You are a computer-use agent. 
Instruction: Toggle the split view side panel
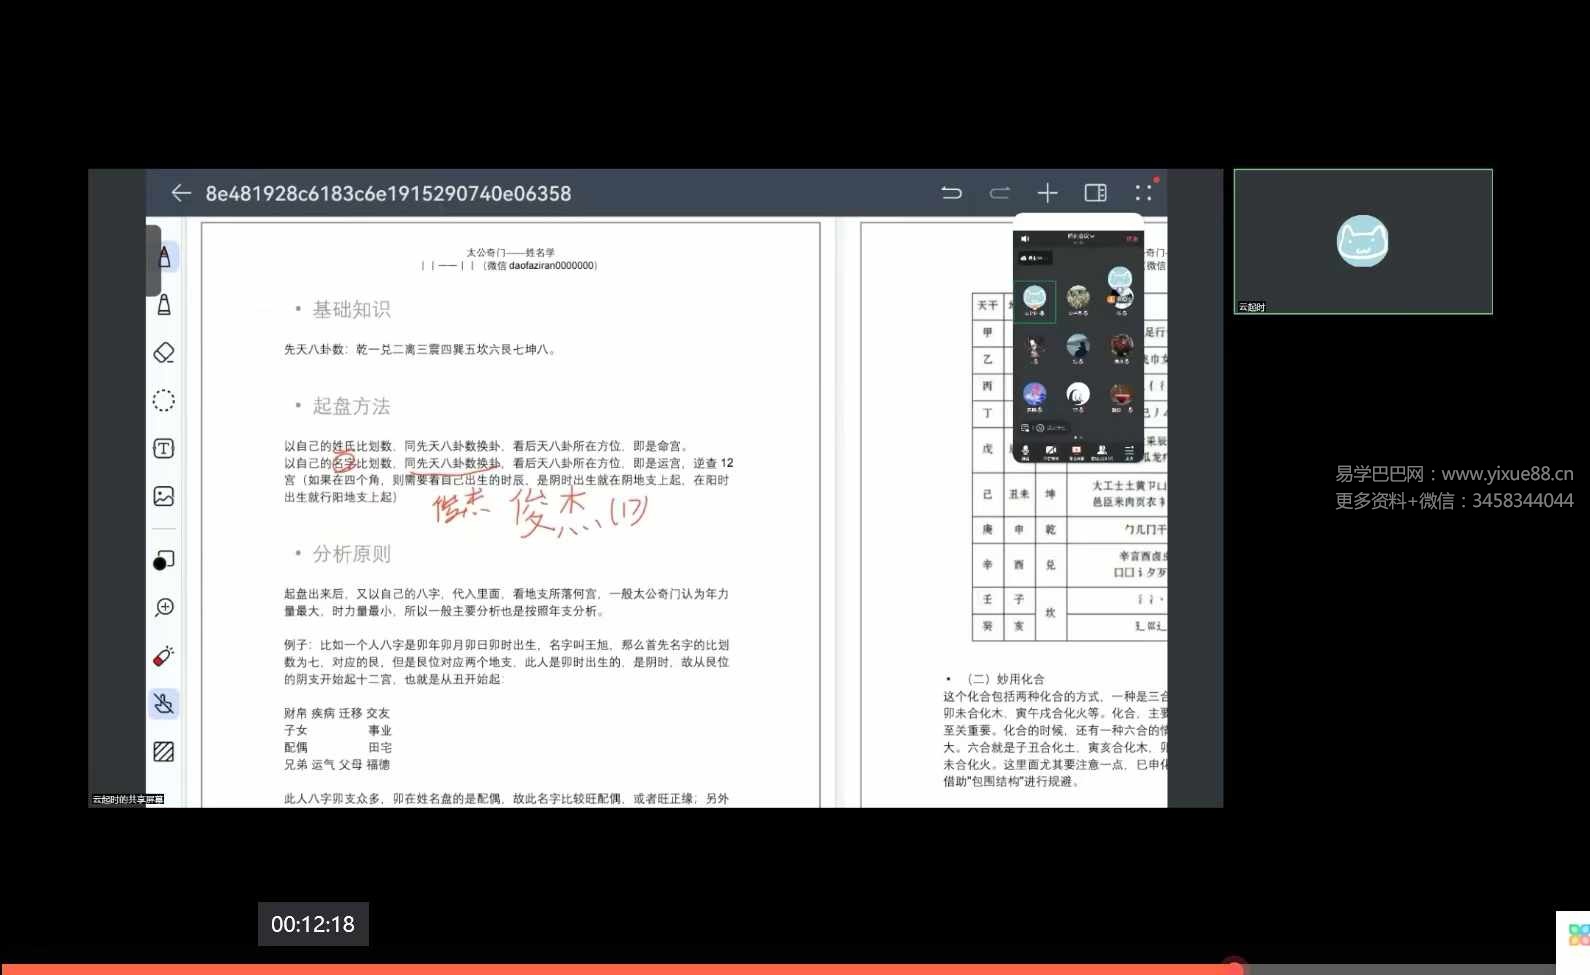pyautogui.click(x=1095, y=193)
